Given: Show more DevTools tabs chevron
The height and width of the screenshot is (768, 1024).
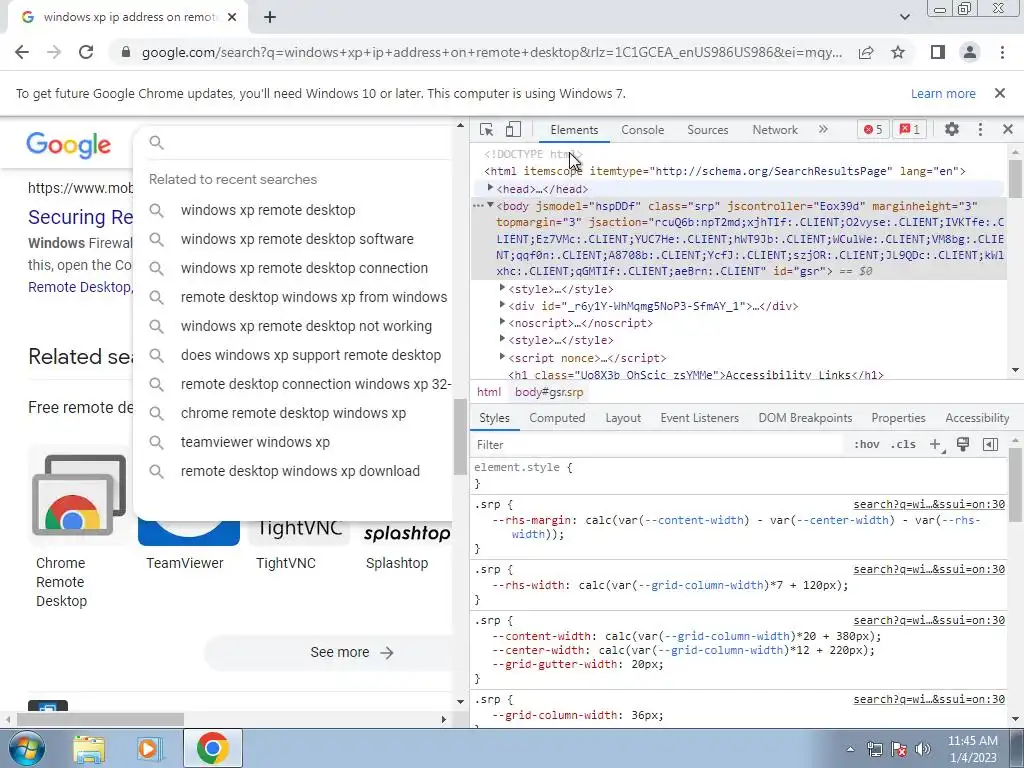Looking at the screenshot, I should pos(823,129).
